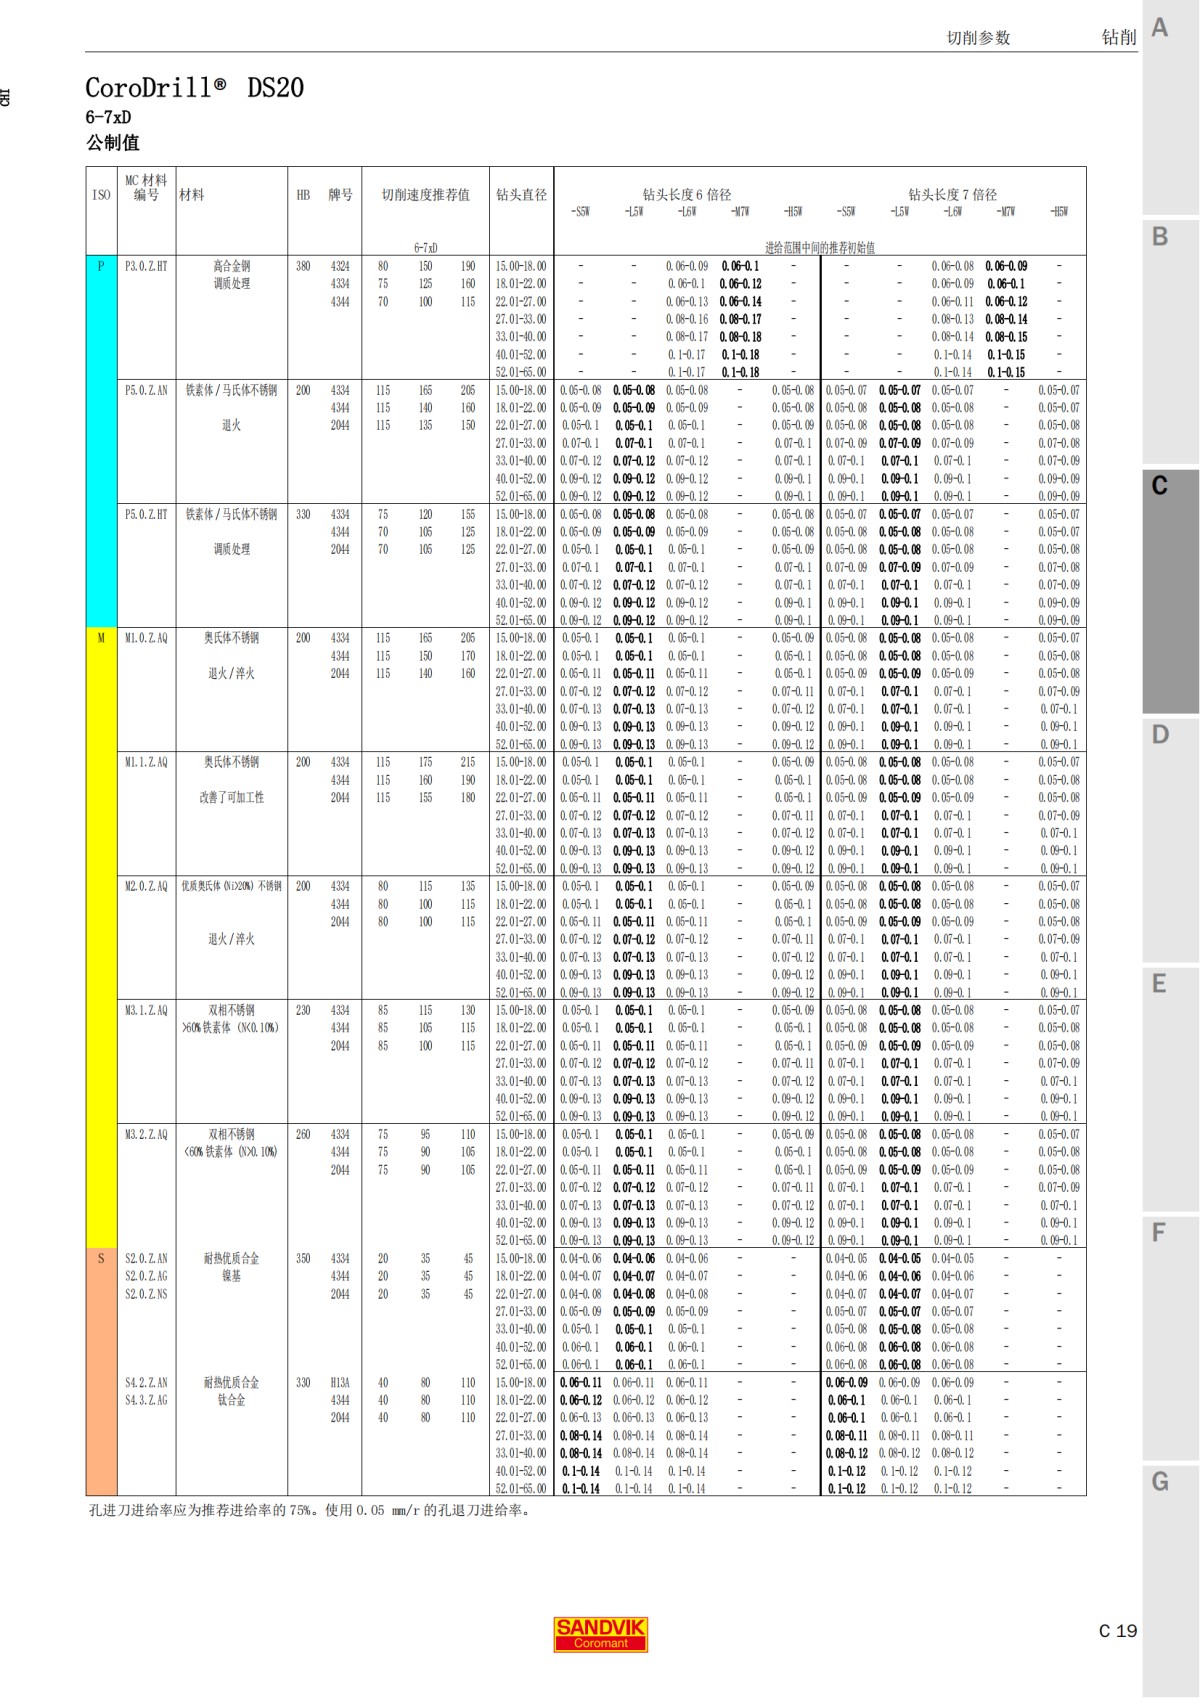Click material code S2.0.Z.NS
This screenshot has width=1200, height=1698.
pyautogui.click(x=146, y=1294)
